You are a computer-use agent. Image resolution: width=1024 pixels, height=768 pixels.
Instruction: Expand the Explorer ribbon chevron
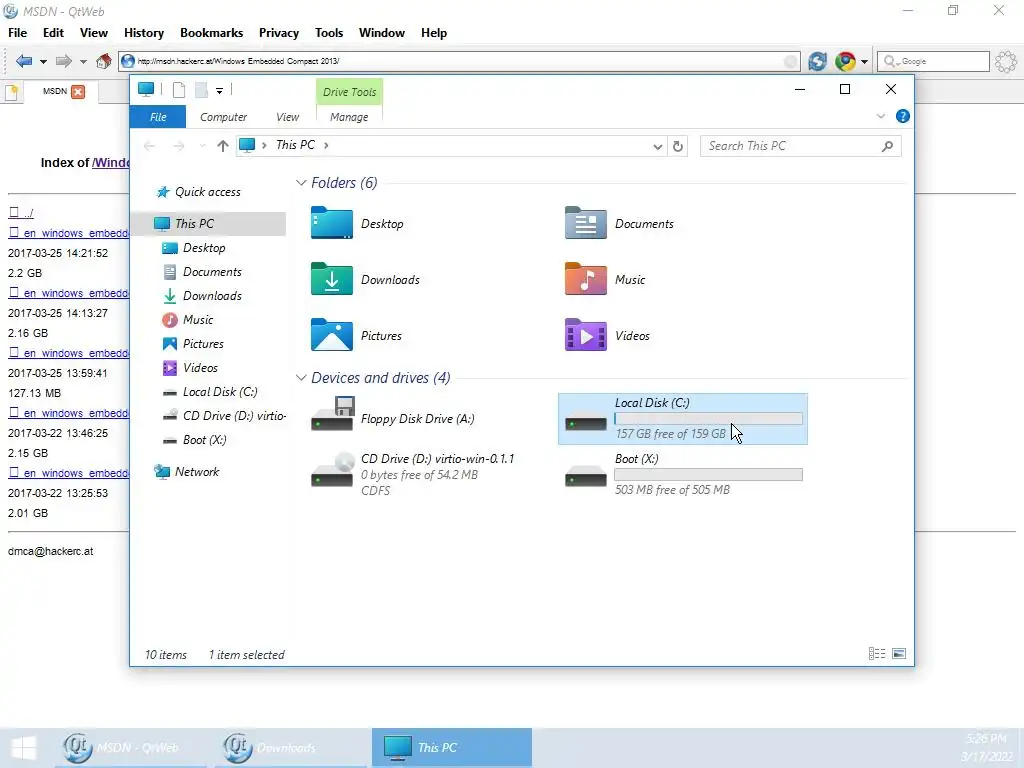pyautogui.click(x=880, y=116)
